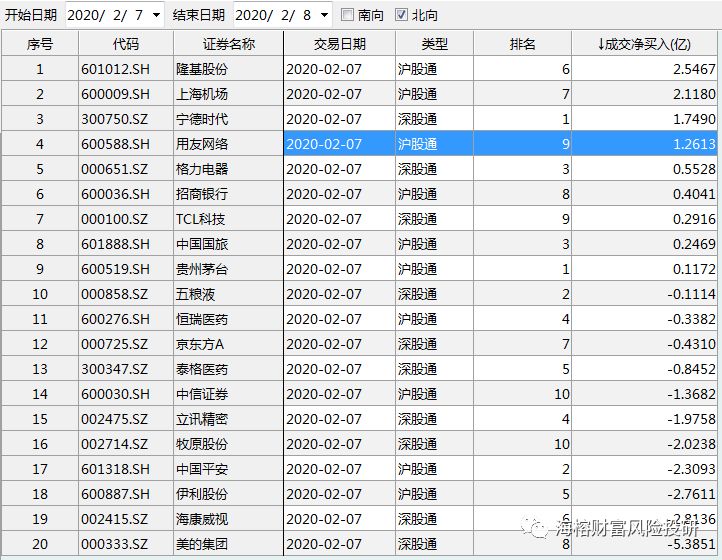This screenshot has height=560, width=722.
Task: Select stock code 300750.SZ
Action: coord(126,119)
